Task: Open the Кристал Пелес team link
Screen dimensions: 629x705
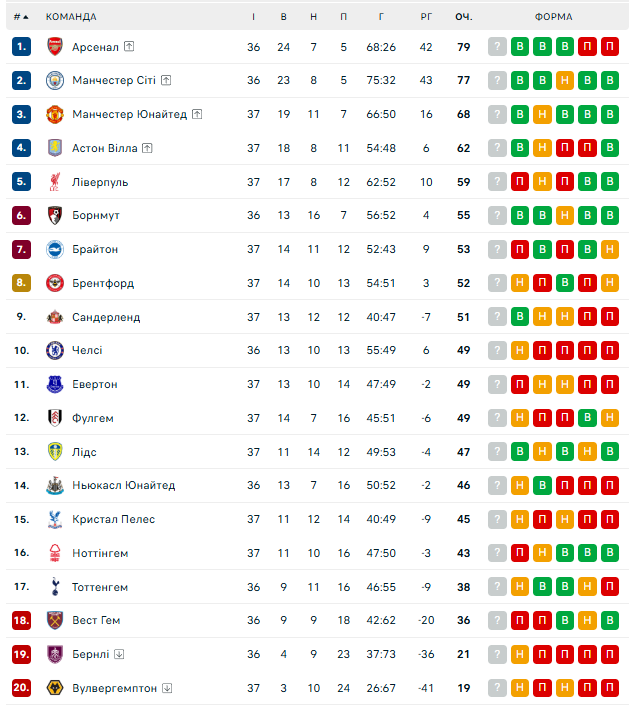Action: pos(114,519)
